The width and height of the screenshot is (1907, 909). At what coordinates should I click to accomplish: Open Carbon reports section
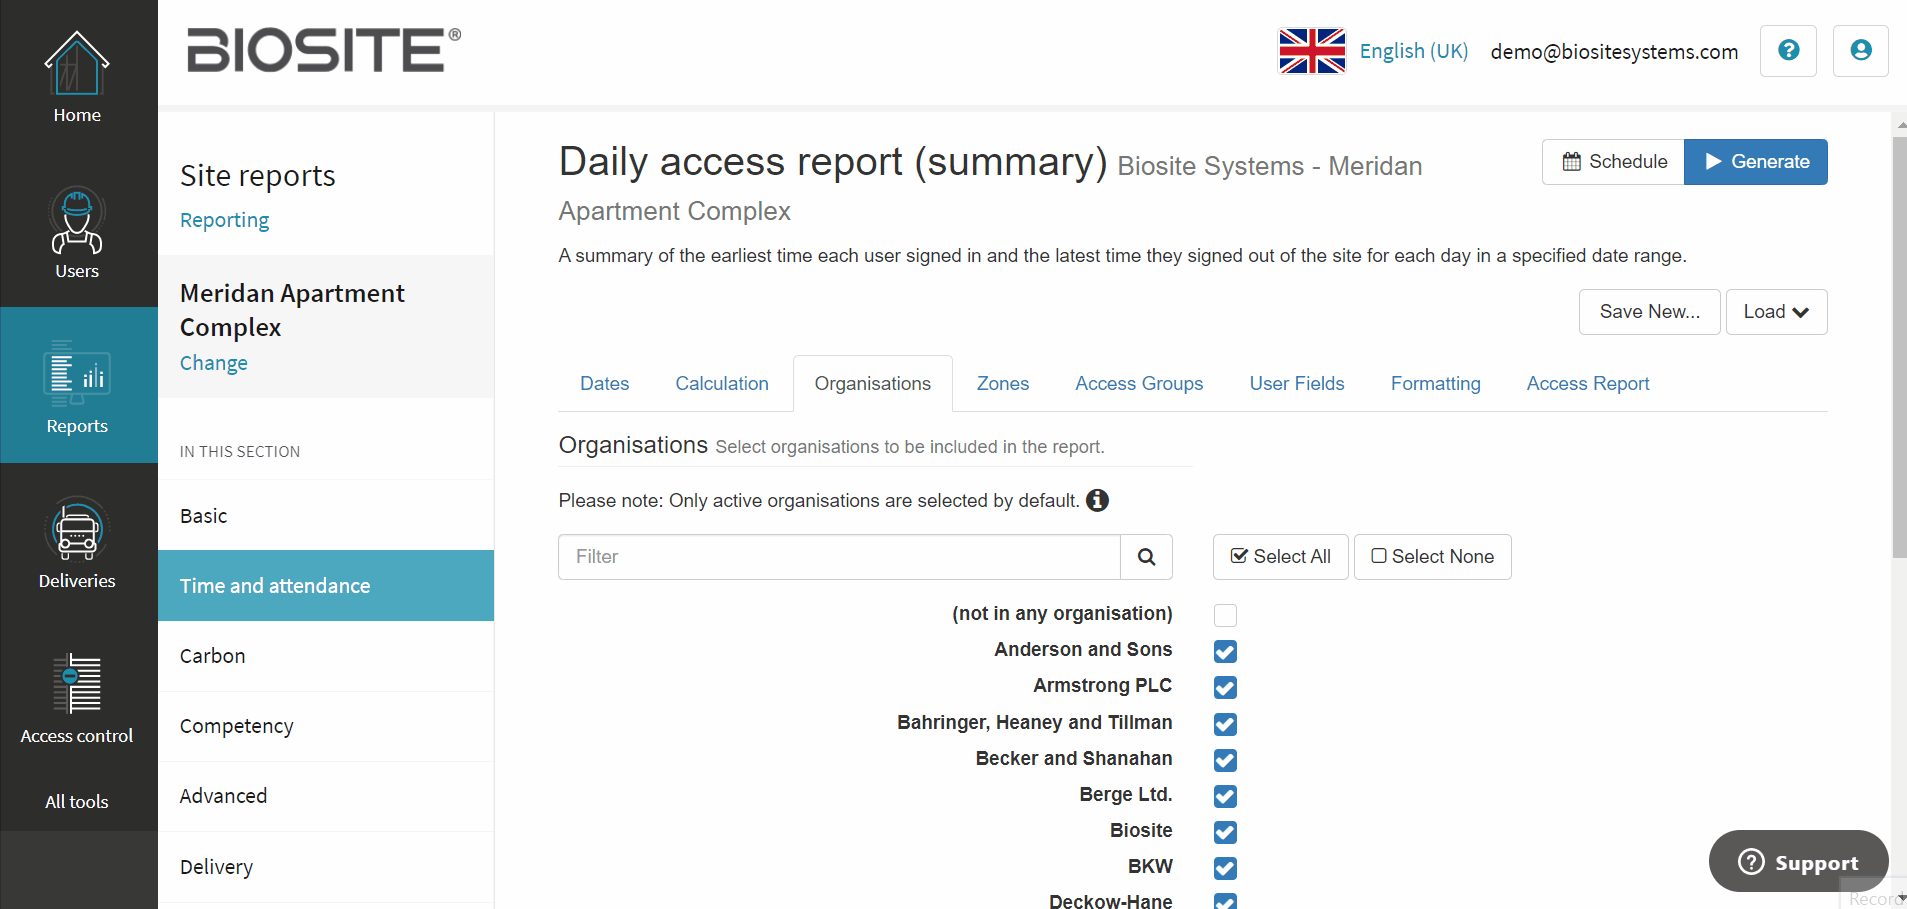click(326, 656)
